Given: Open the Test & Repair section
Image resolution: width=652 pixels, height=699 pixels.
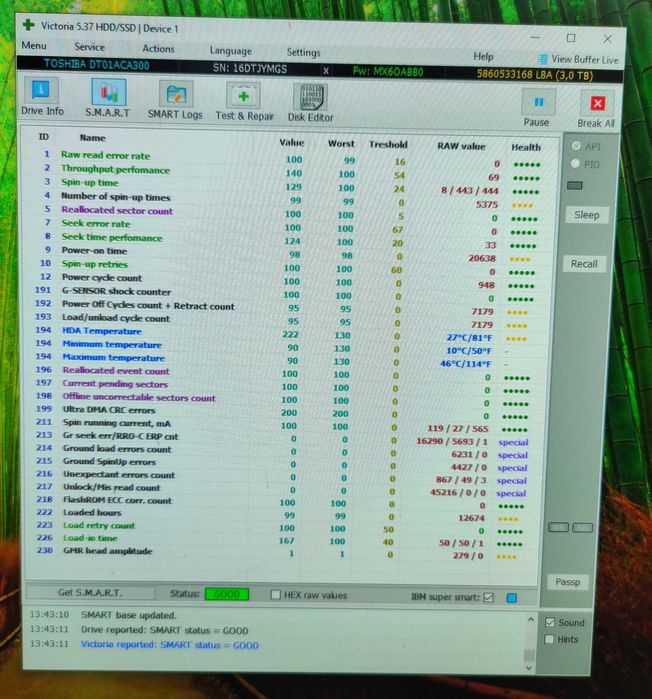Looking at the screenshot, I should pos(244,102).
